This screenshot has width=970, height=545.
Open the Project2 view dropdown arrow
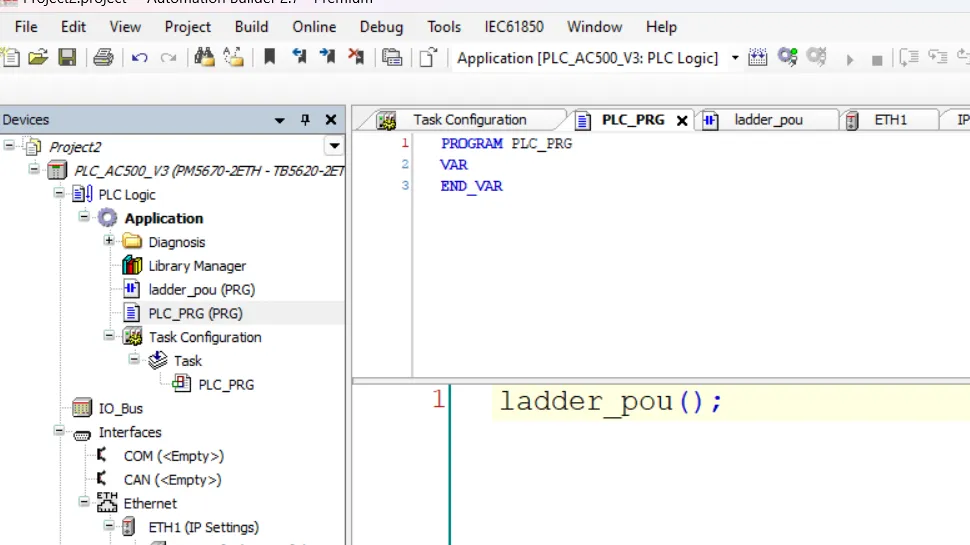[334, 146]
